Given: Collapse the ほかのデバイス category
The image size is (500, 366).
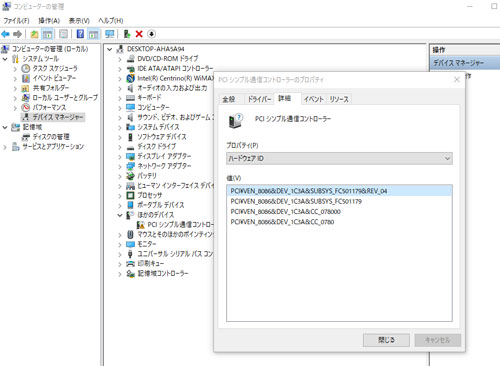Looking at the screenshot, I should coord(120,215).
